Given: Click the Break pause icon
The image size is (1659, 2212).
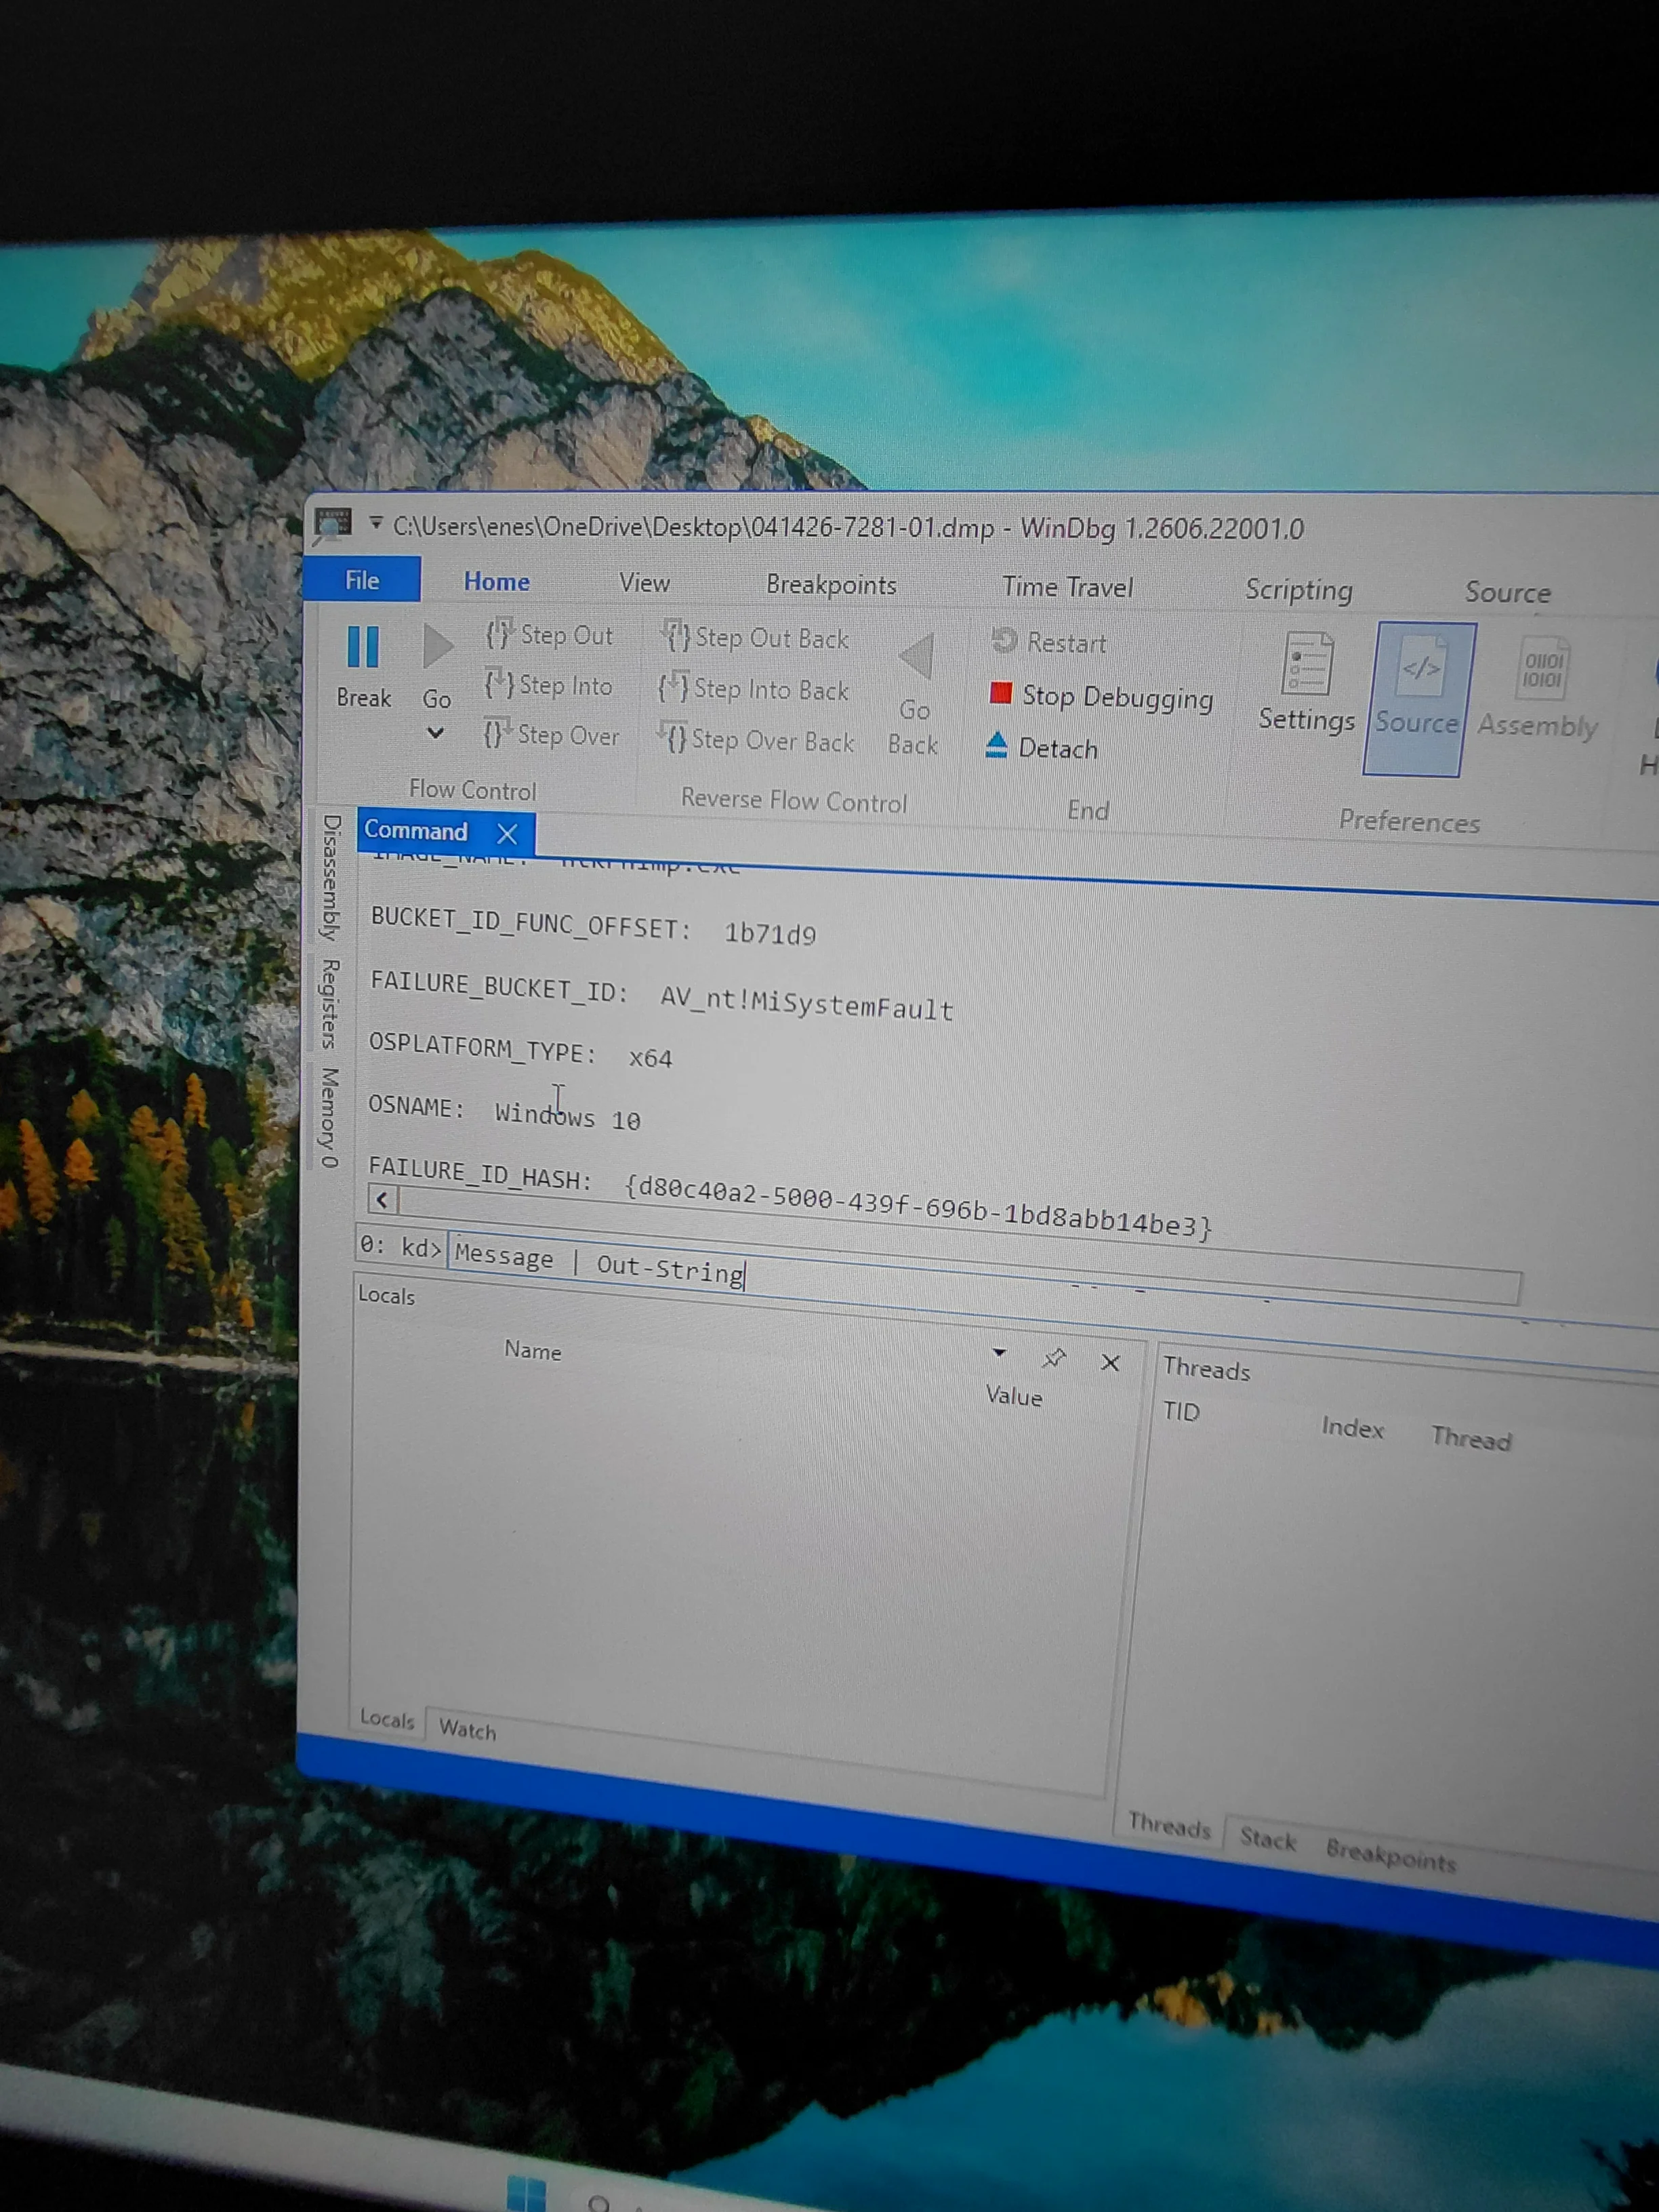Looking at the screenshot, I should (x=362, y=647).
